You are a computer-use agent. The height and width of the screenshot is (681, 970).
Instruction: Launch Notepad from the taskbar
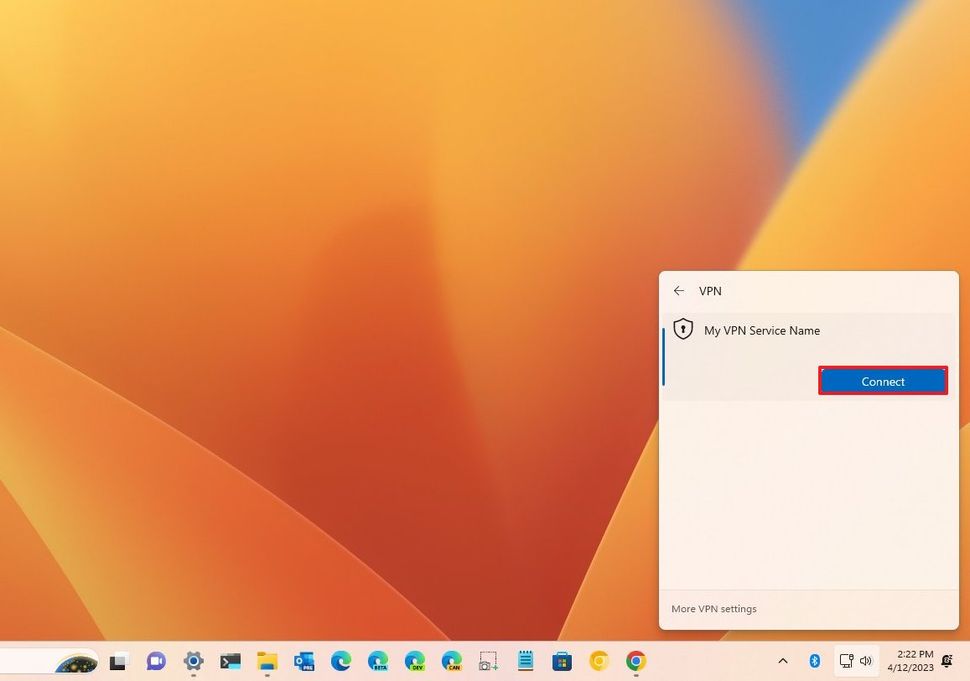click(x=525, y=661)
